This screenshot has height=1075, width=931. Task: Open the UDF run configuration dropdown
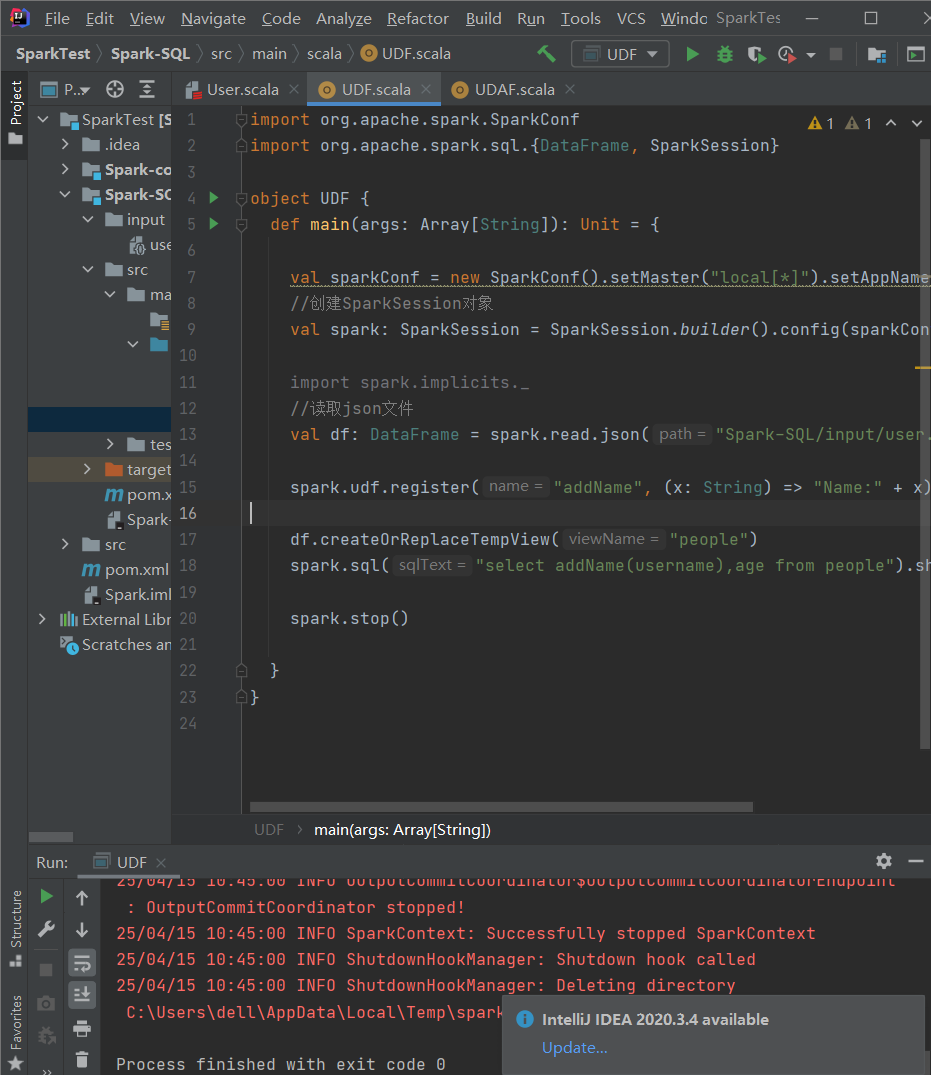(620, 54)
